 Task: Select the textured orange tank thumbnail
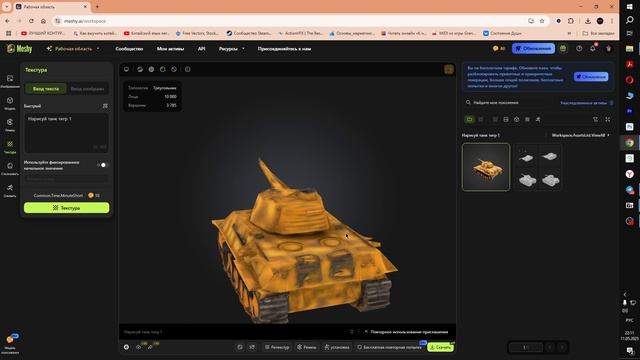click(x=486, y=167)
